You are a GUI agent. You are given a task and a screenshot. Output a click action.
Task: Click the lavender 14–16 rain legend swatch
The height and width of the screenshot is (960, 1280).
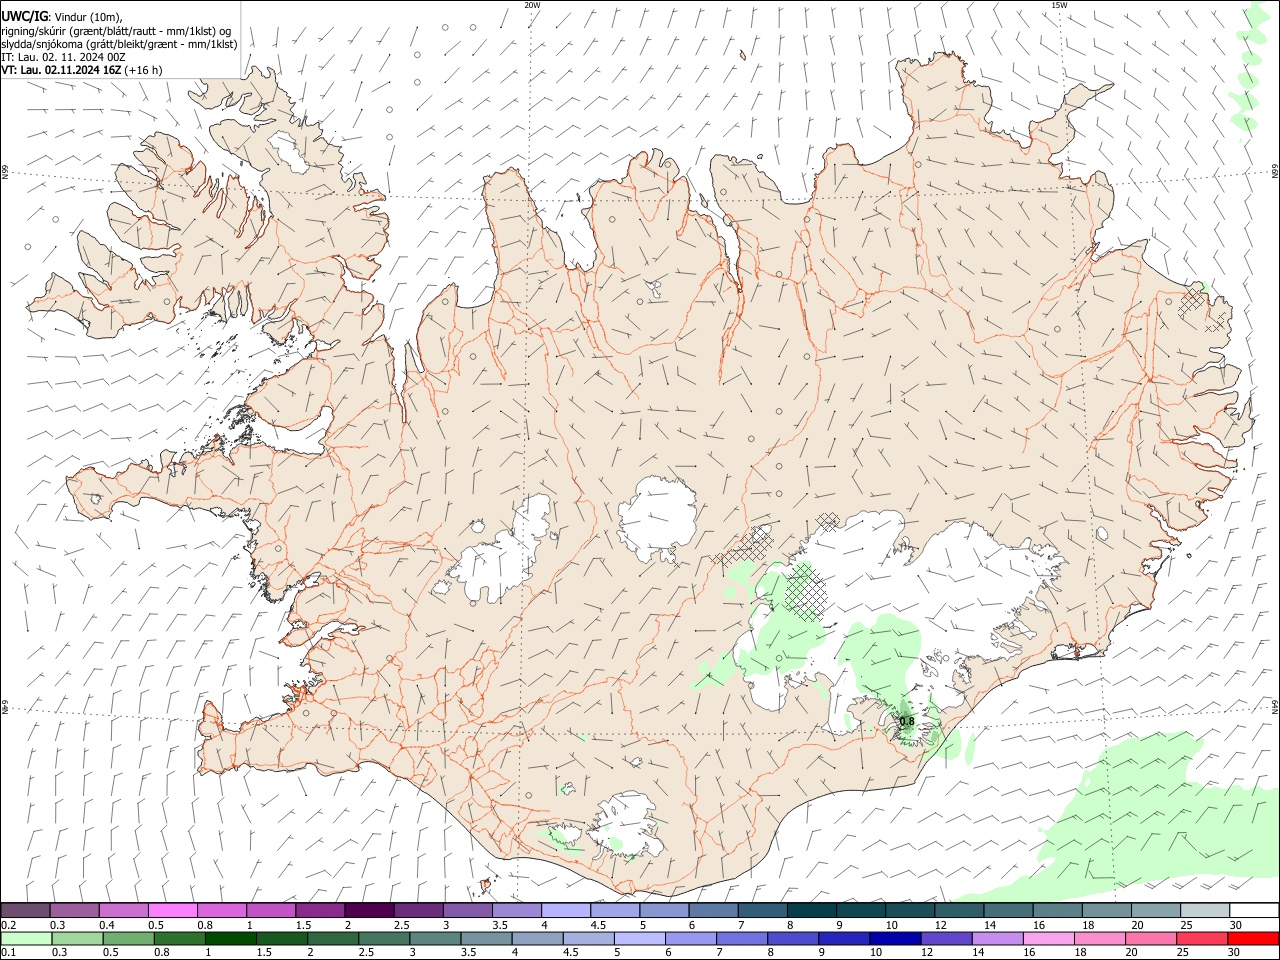997,938
